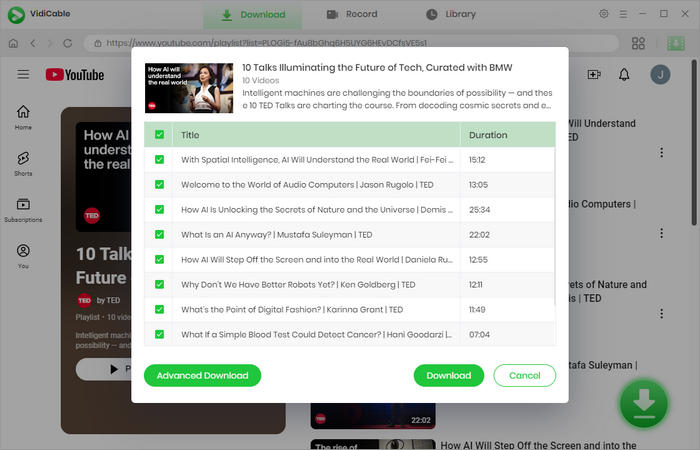
Task: Click the URL address bar
Action: [x=350, y=43]
